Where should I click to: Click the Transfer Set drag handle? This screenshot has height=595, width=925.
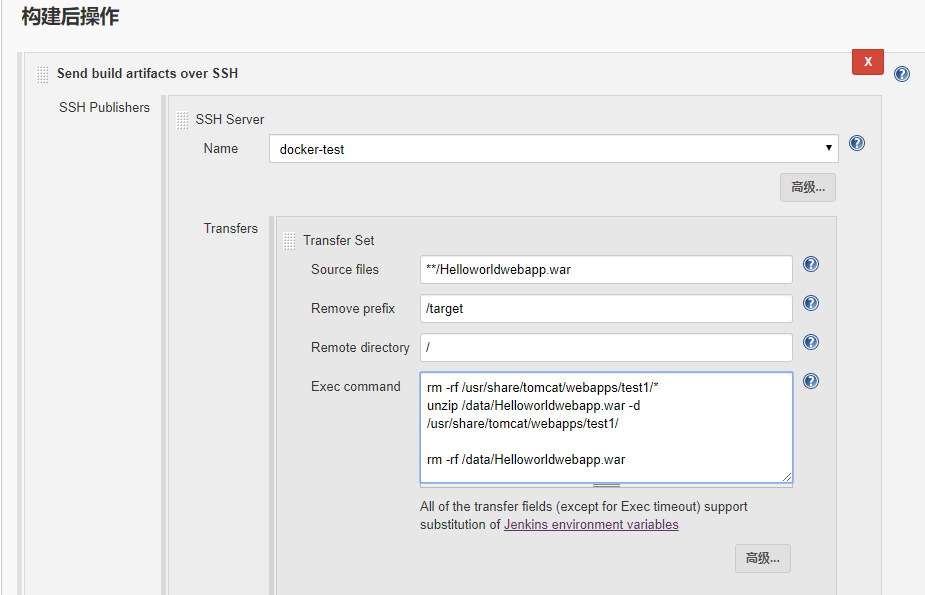[x=290, y=241]
